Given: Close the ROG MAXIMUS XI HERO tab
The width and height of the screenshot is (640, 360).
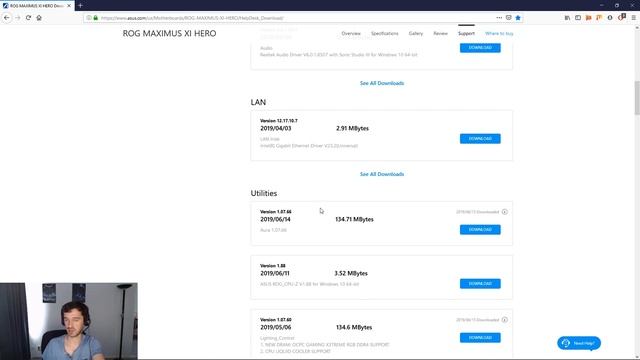Looking at the screenshot, I should click(69, 6).
